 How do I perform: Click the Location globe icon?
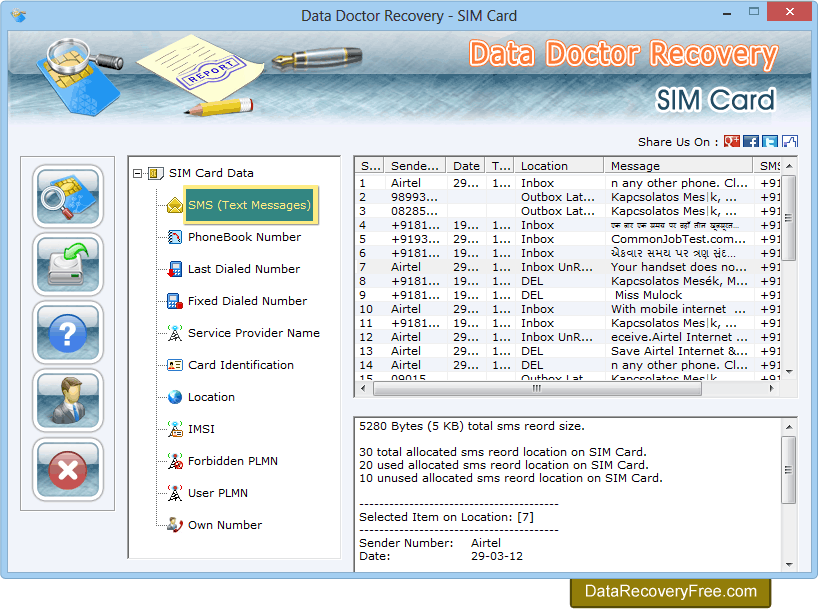click(175, 397)
